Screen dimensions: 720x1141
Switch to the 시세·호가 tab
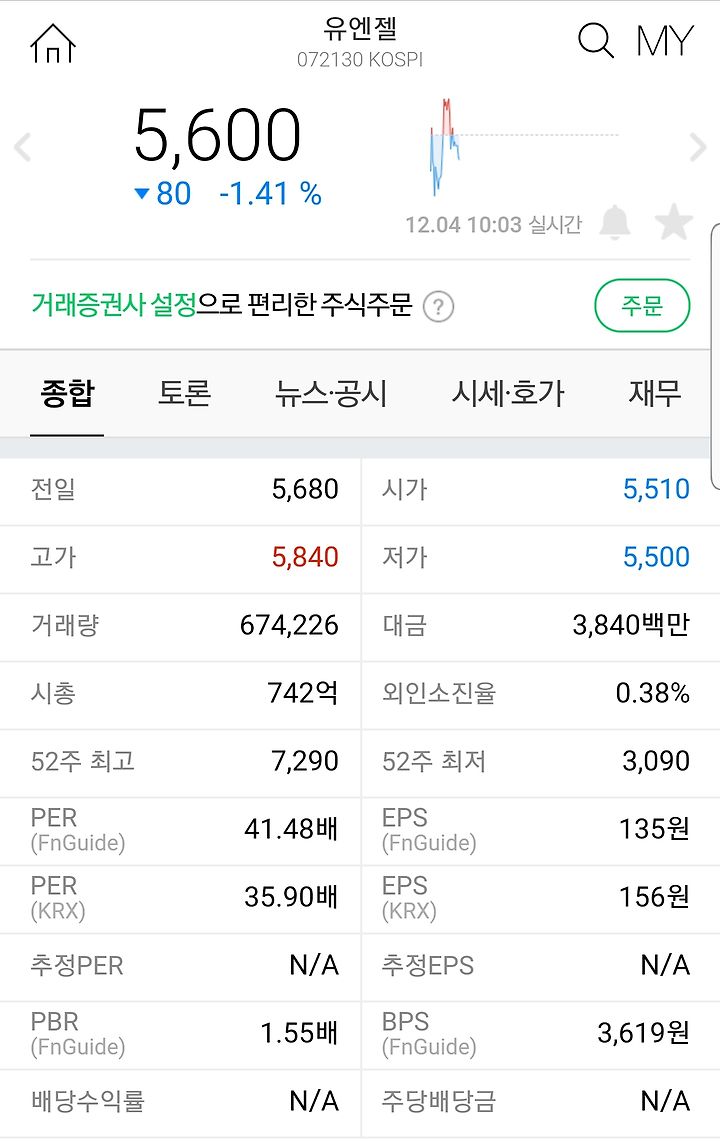click(x=507, y=394)
